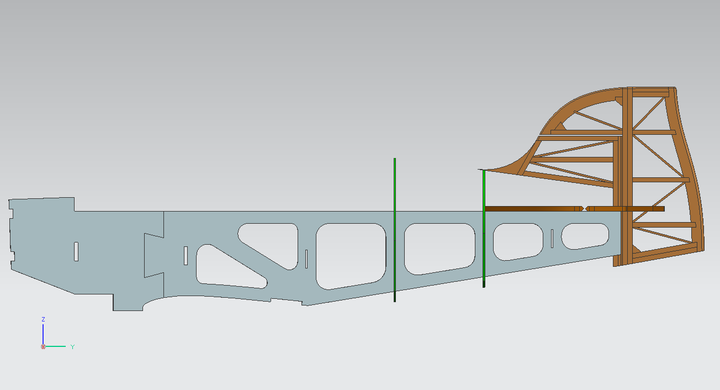Select the rounded cutout between the two green rods
720x390 pixels.
click(x=439, y=248)
